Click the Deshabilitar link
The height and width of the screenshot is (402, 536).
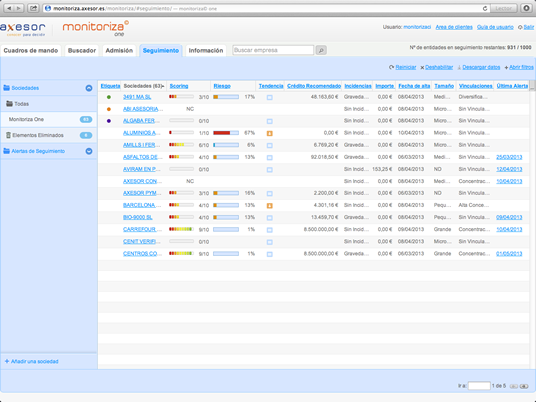(x=439, y=67)
